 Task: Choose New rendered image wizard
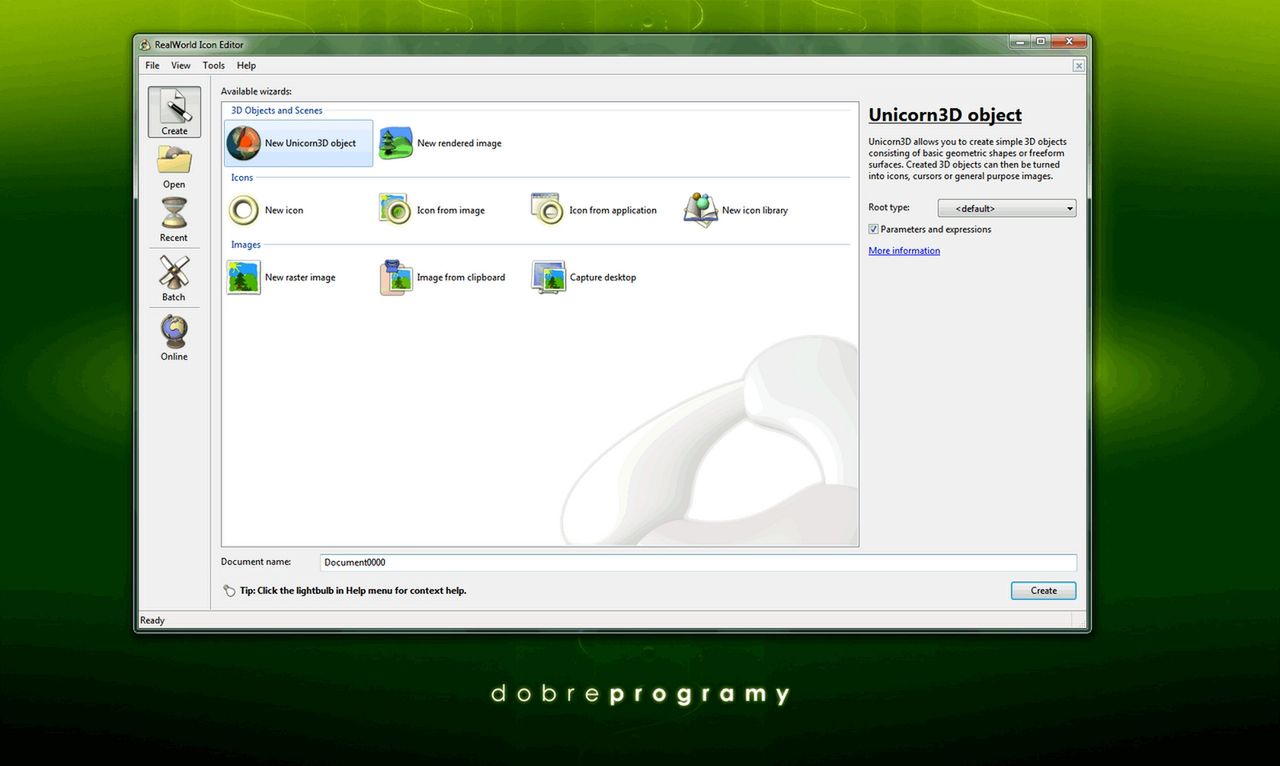coord(441,143)
